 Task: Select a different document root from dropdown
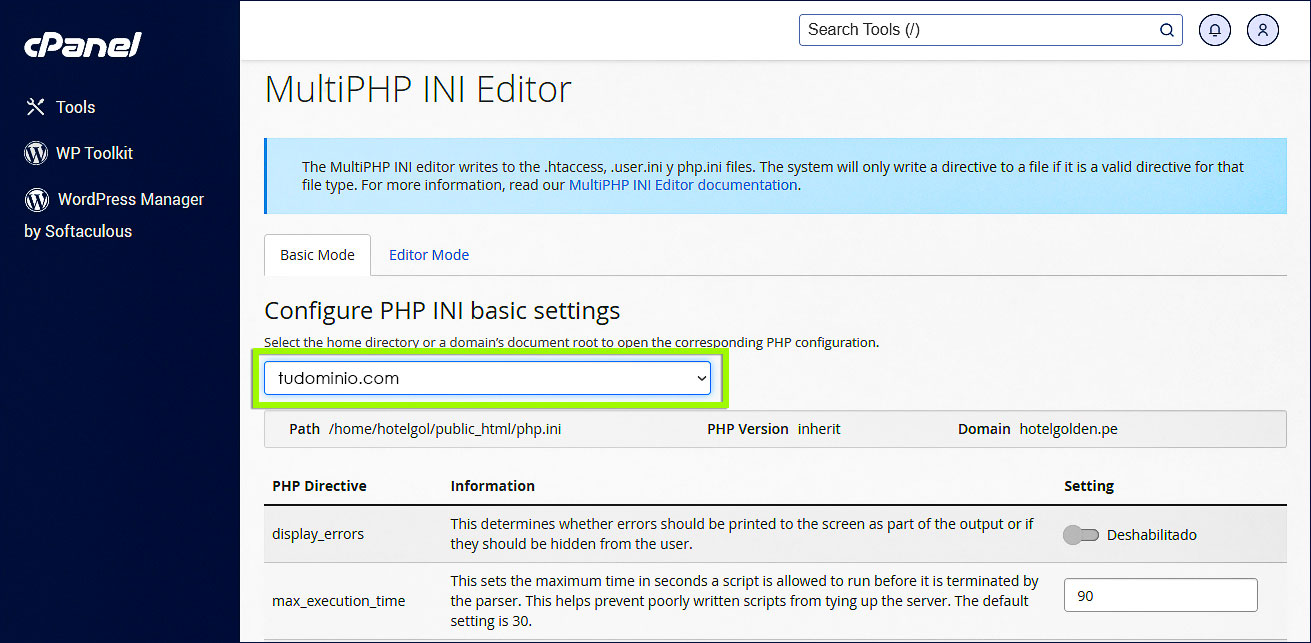pos(488,378)
